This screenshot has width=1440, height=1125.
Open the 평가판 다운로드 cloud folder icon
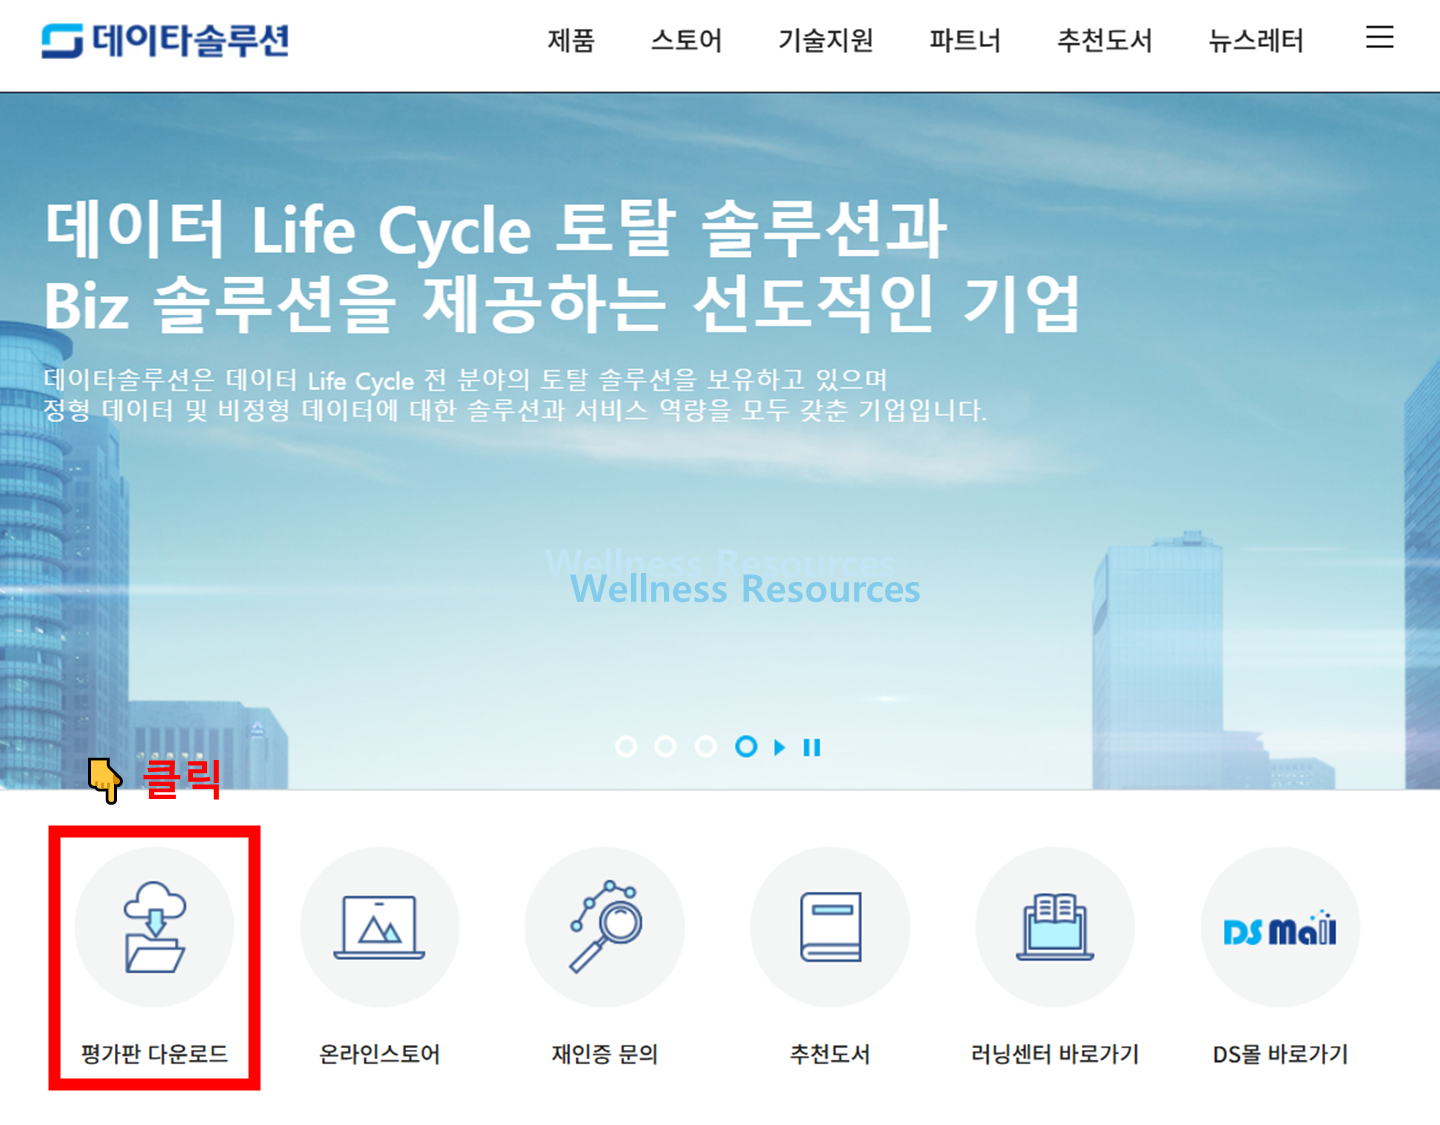(155, 927)
